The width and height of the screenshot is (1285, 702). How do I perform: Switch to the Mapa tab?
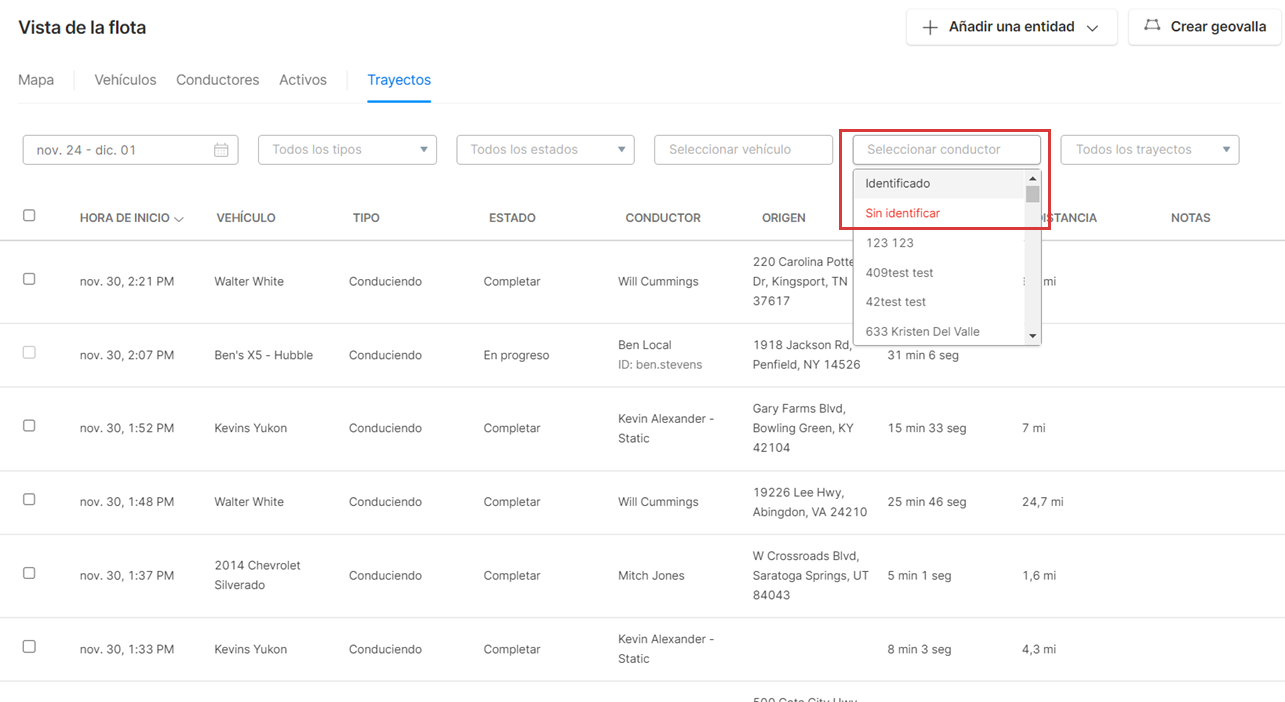point(36,80)
